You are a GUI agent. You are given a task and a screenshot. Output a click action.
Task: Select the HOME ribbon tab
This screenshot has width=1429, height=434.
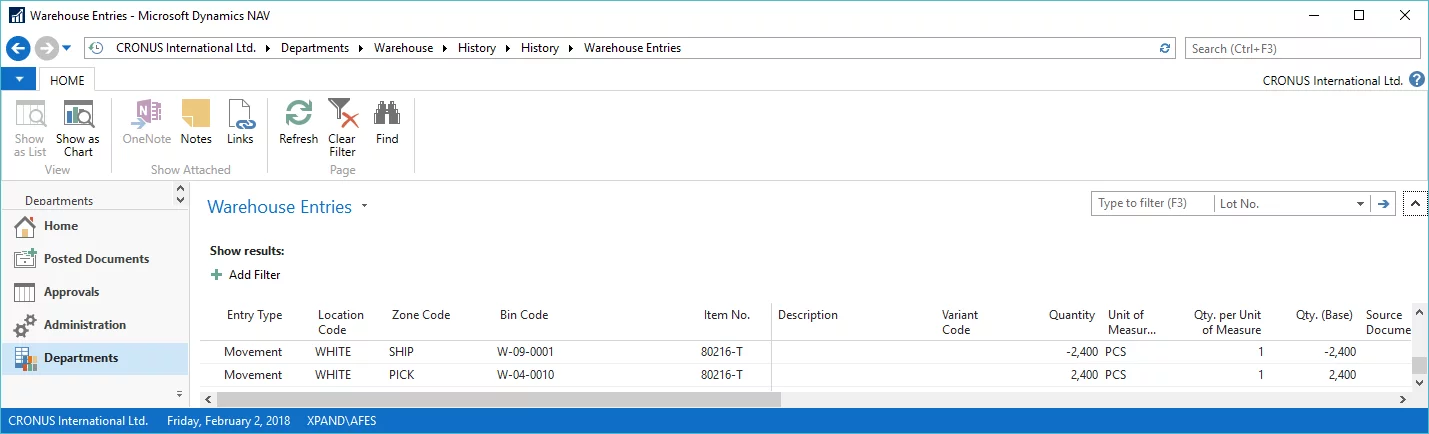click(x=68, y=81)
